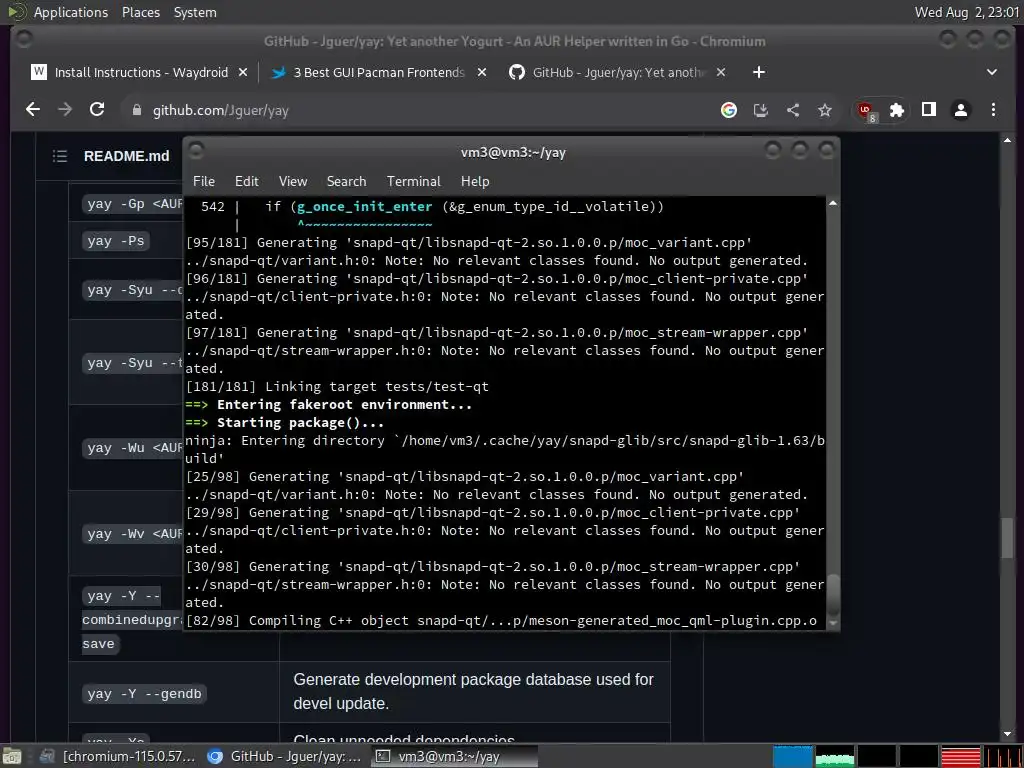Viewport: 1024px width, 768px height.
Task: Click 'Generate development package database' description
Action: (x=473, y=692)
